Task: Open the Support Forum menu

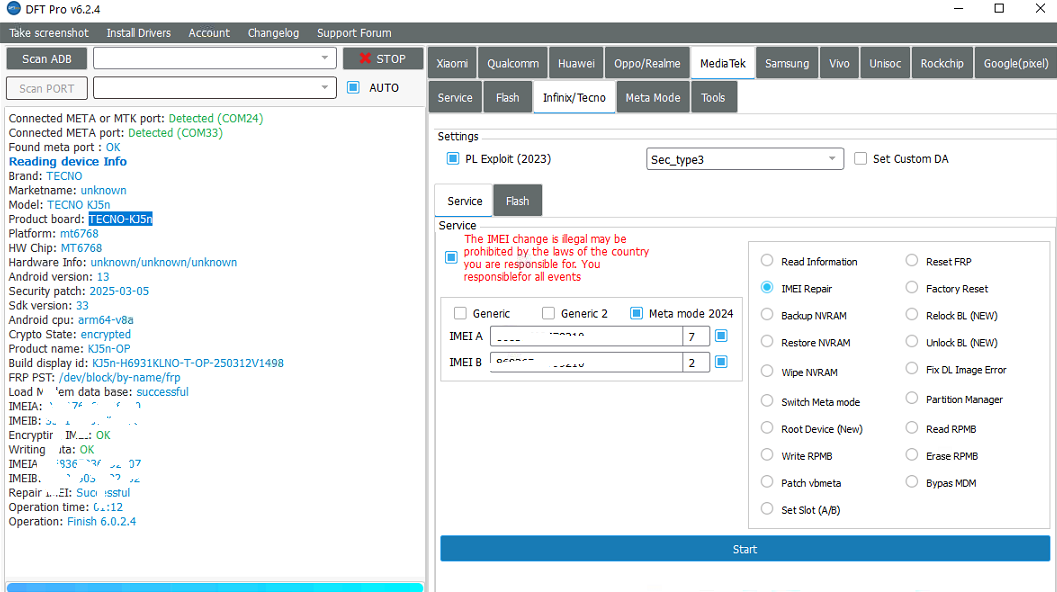Action: (x=354, y=33)
